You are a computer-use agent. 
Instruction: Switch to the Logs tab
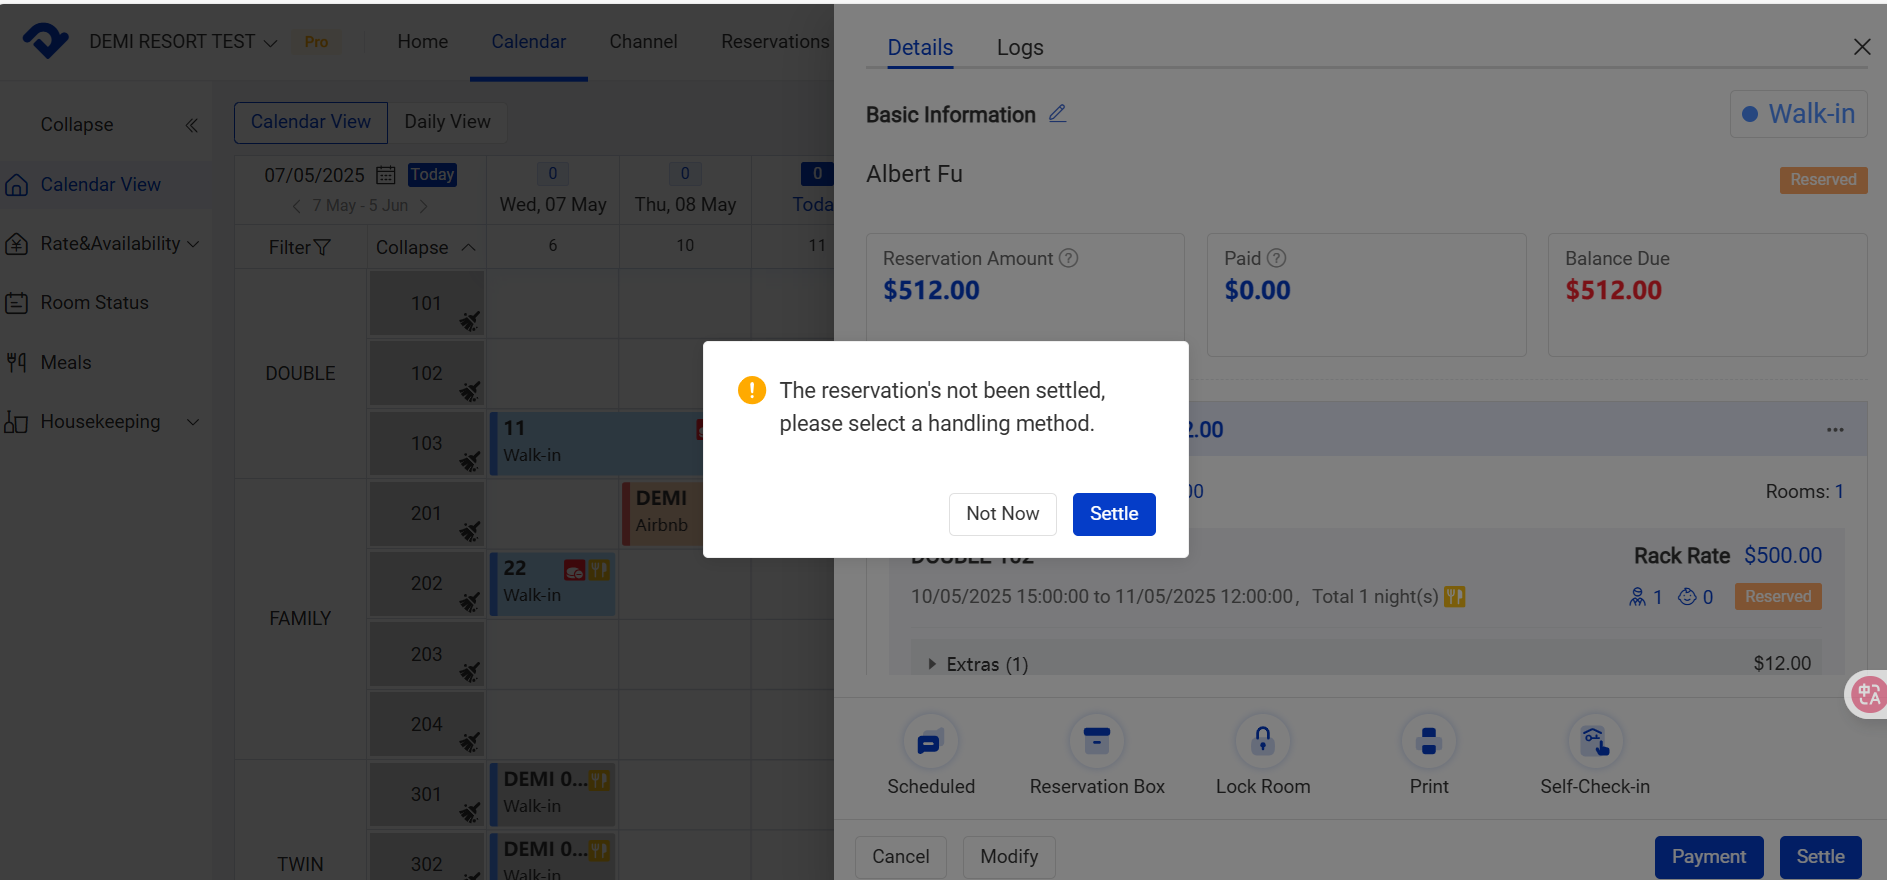pos(1019,48)
